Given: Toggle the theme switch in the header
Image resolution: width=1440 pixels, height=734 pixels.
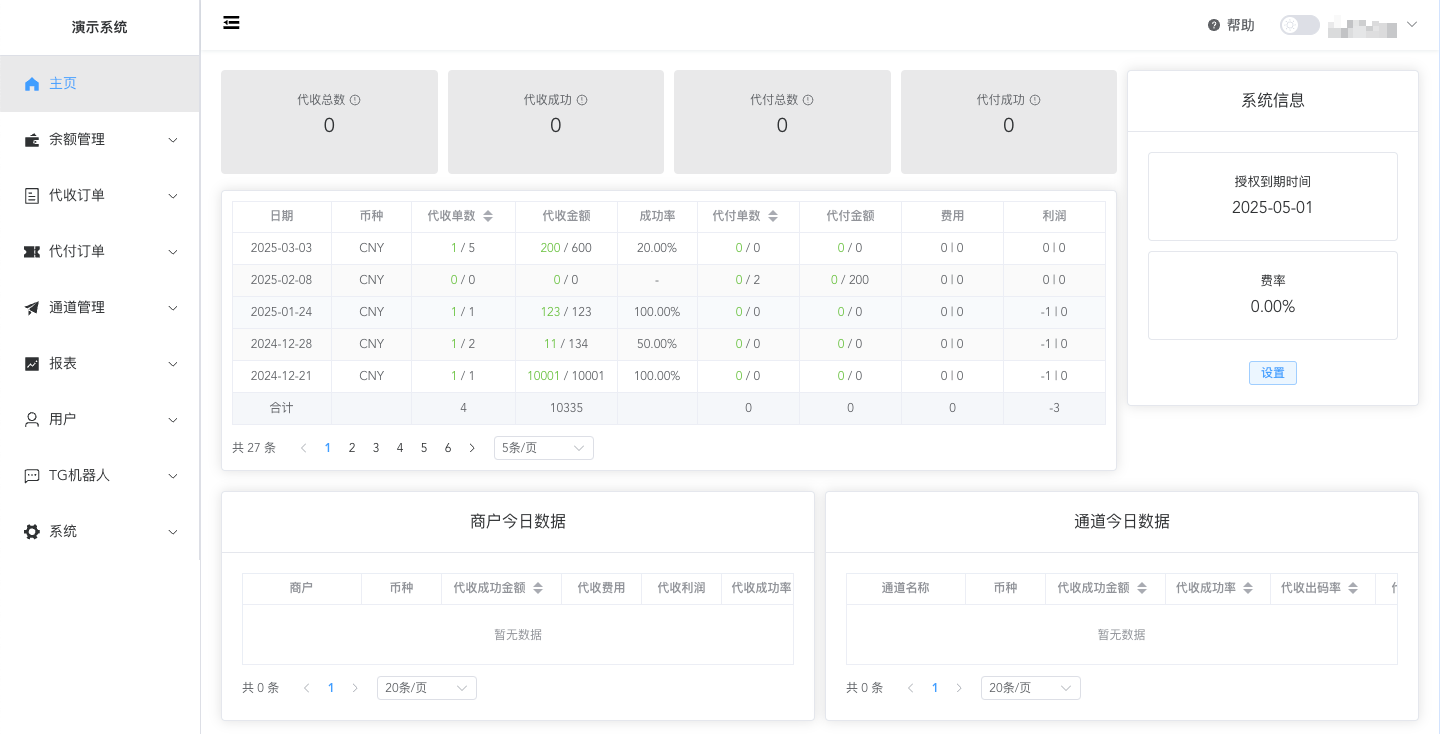Looking at the screenshot, I should click(x=1299, y=25).
